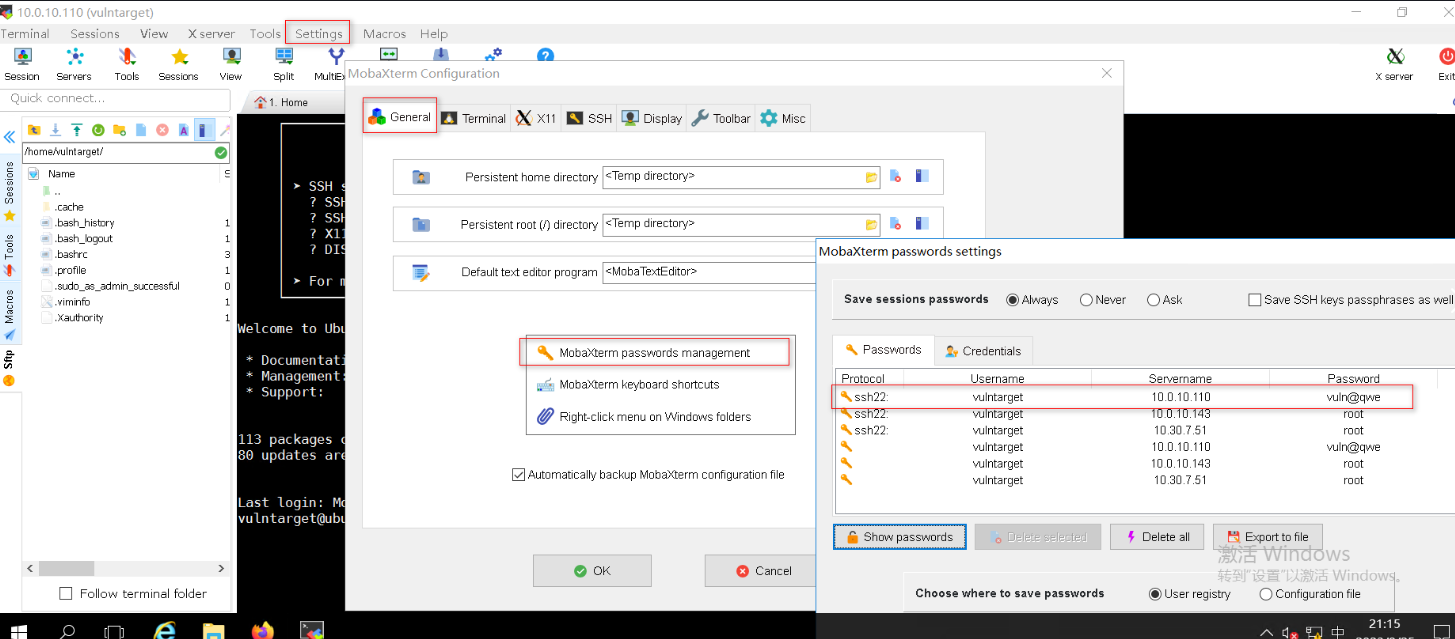Open the Macros menu
The width and height of the screenshot is (1455, 639).
(x=385, y=33)
